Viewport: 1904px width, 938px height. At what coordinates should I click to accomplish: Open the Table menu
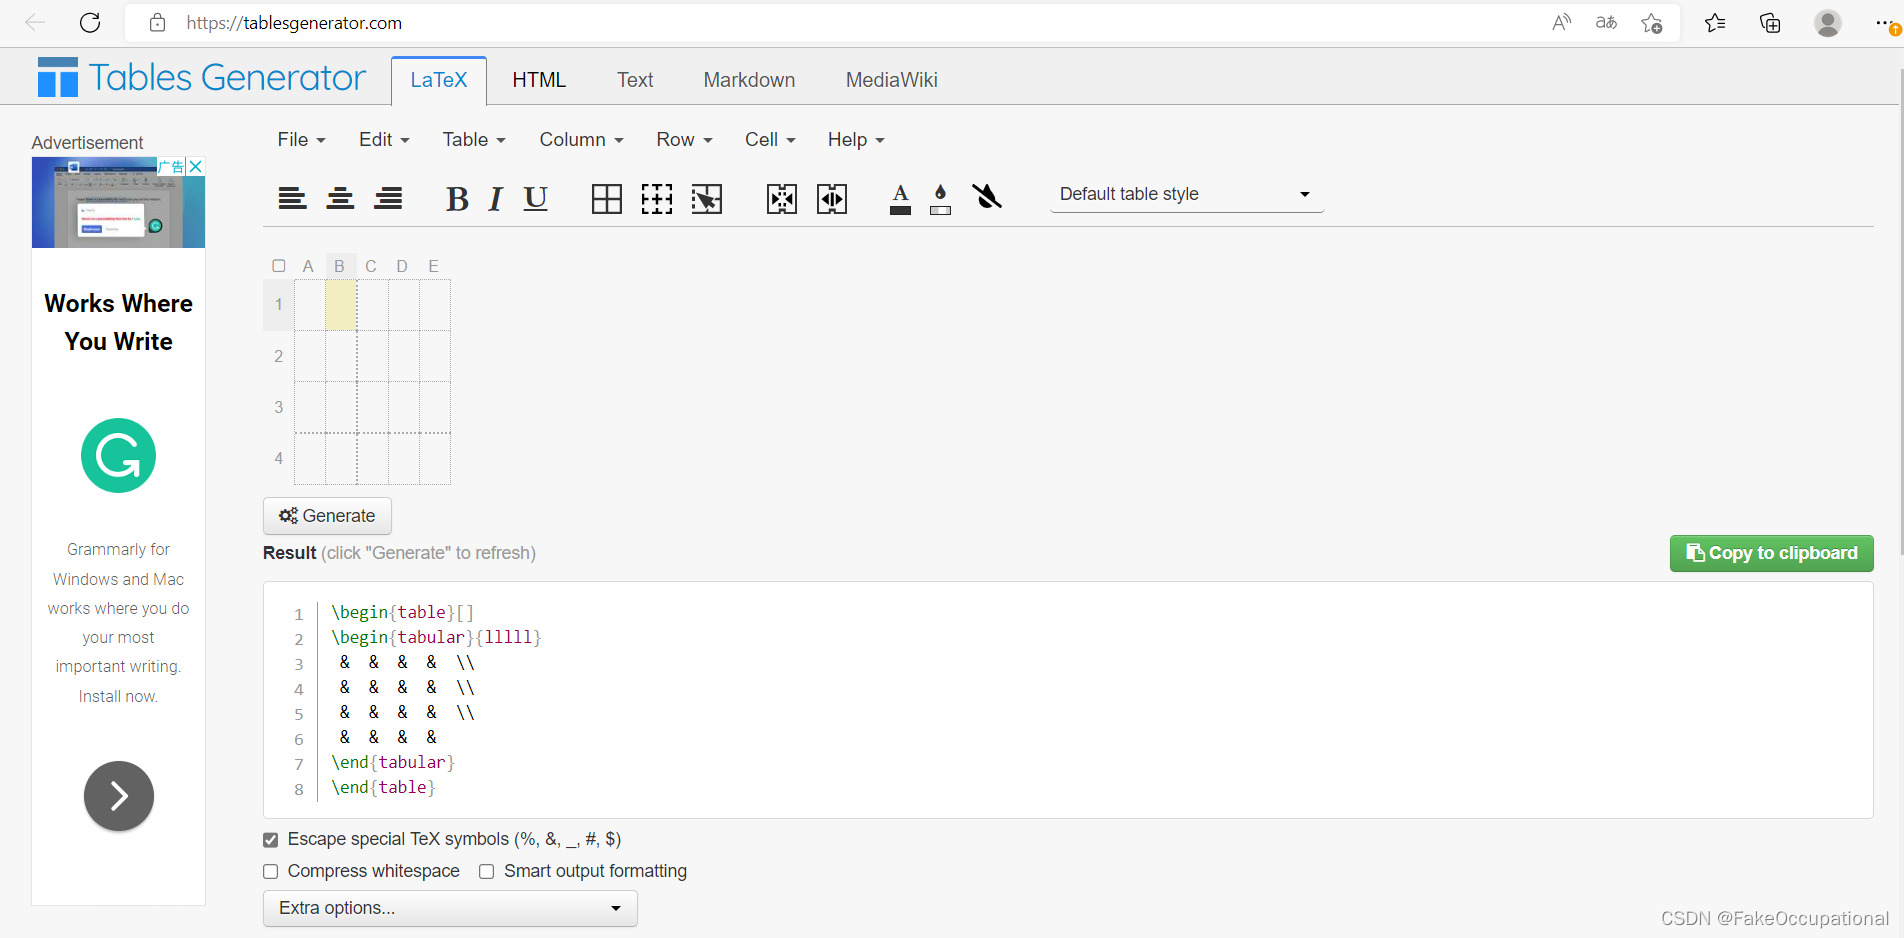pyautogui.click(x=473, y=139)
